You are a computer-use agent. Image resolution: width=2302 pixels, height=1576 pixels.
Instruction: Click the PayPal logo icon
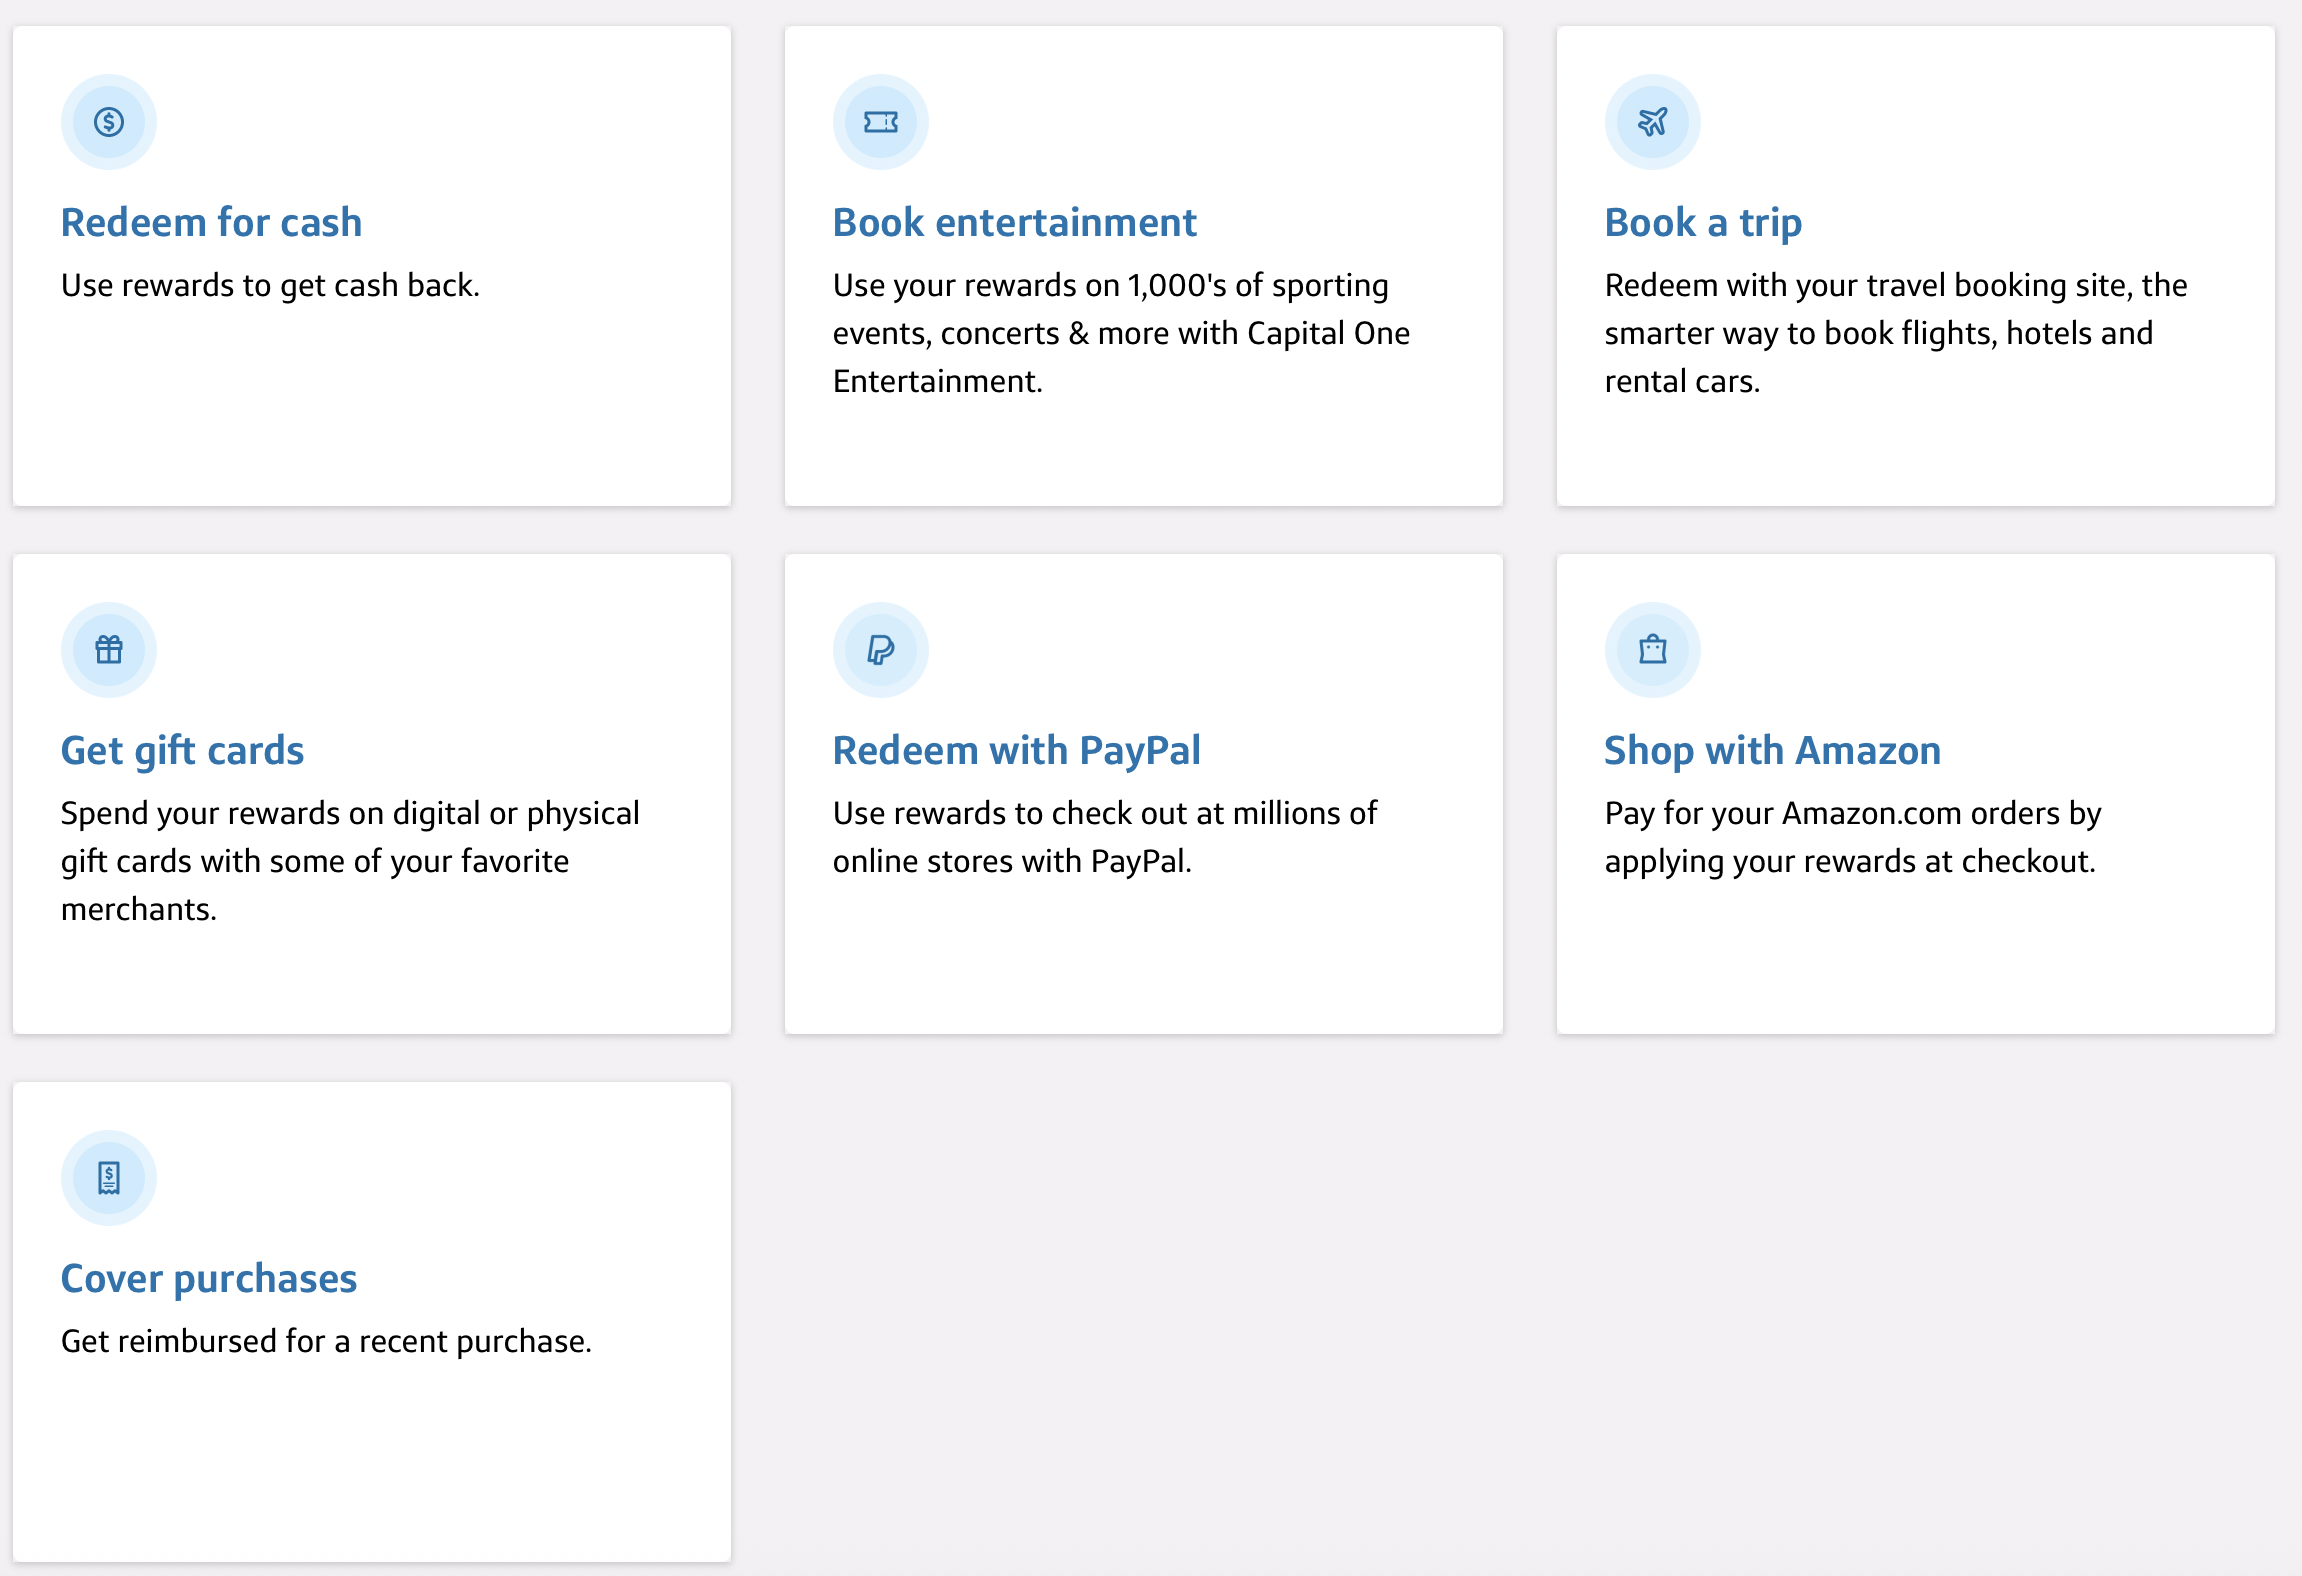881,650
